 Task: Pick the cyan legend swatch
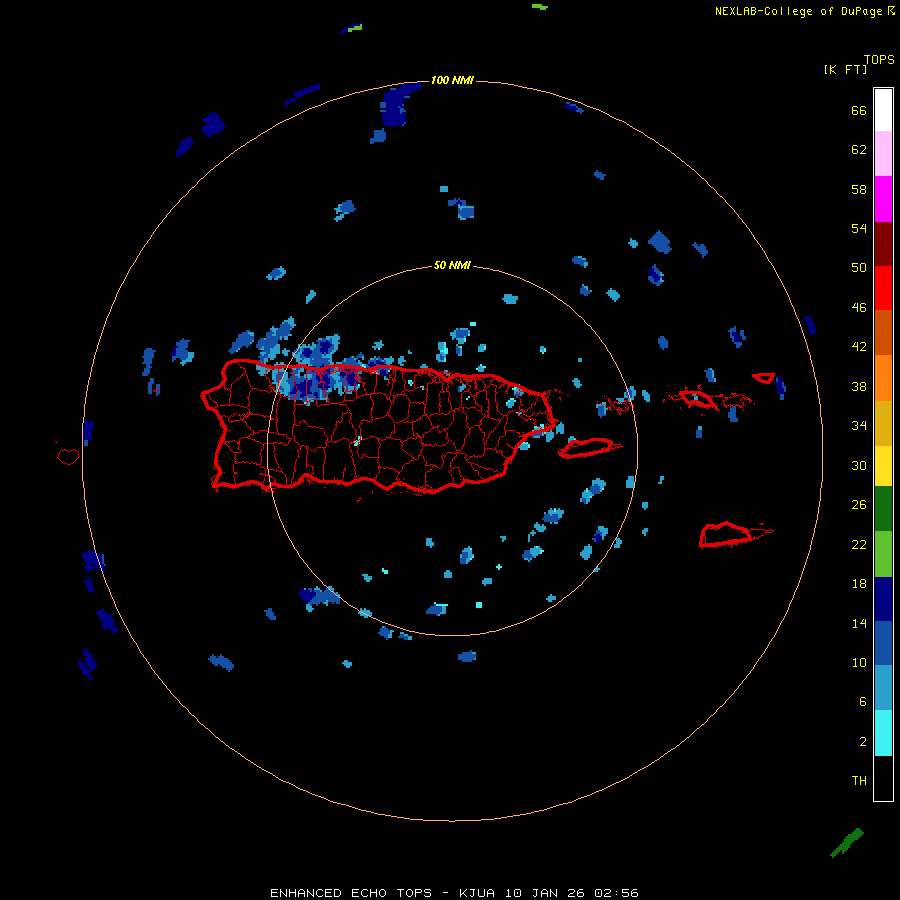tap(883, 733)
